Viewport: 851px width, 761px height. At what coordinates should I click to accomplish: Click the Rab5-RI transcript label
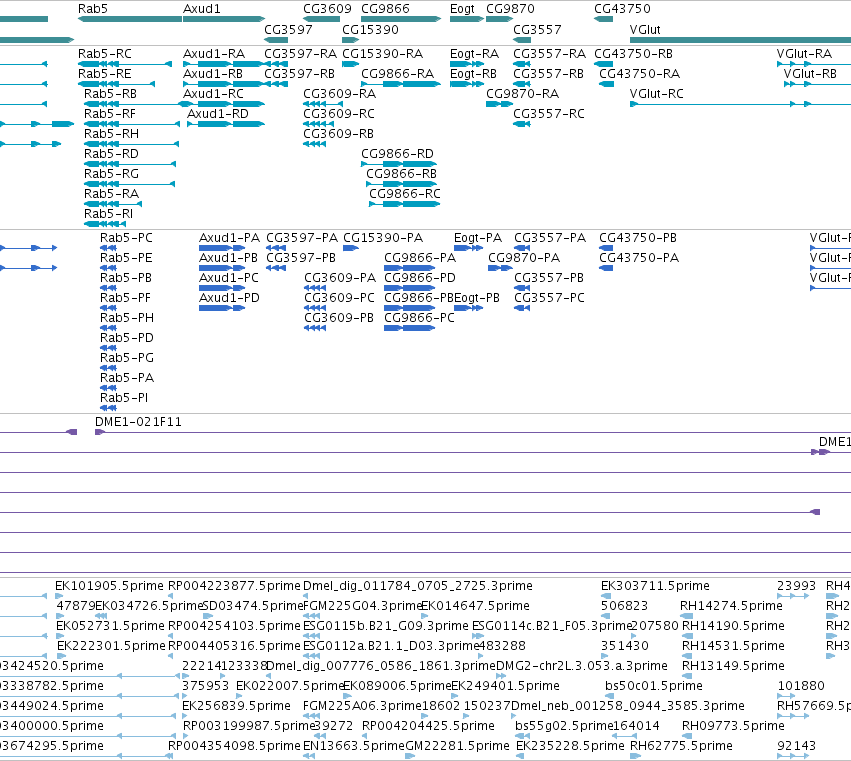point(108,214)
